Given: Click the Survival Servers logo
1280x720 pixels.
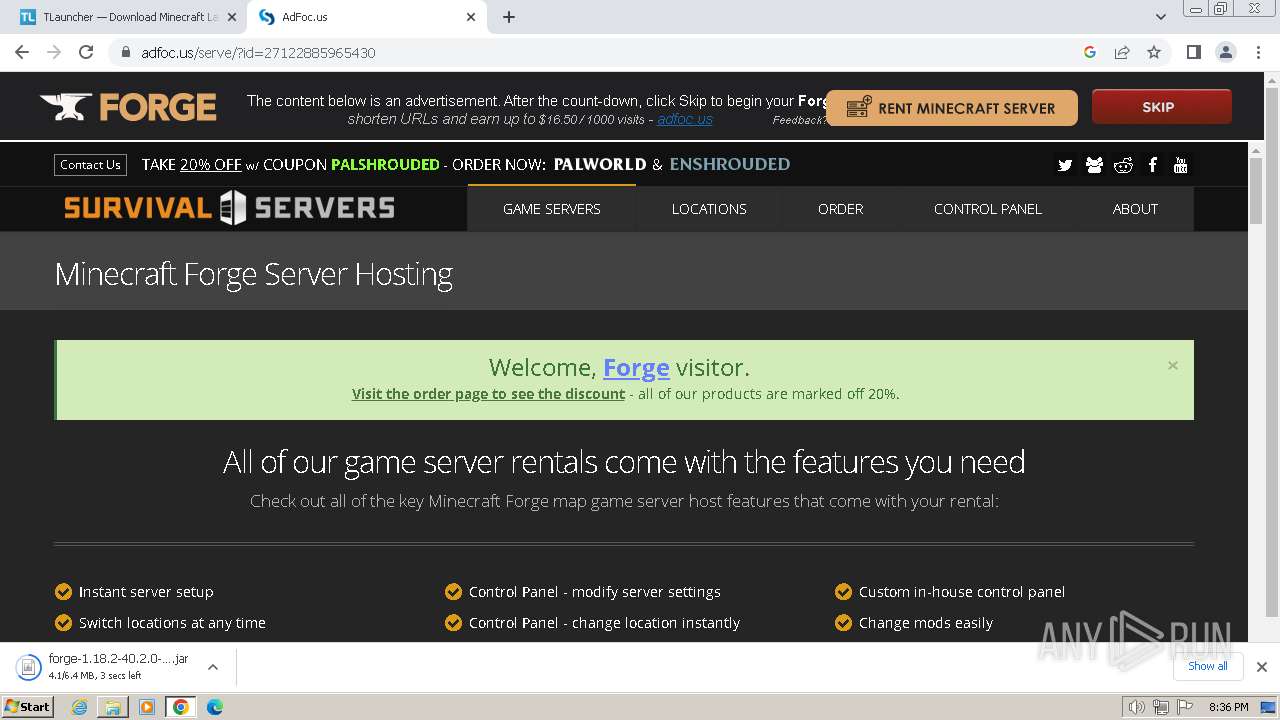Looking at the screenshot, I should coord(229,208).
